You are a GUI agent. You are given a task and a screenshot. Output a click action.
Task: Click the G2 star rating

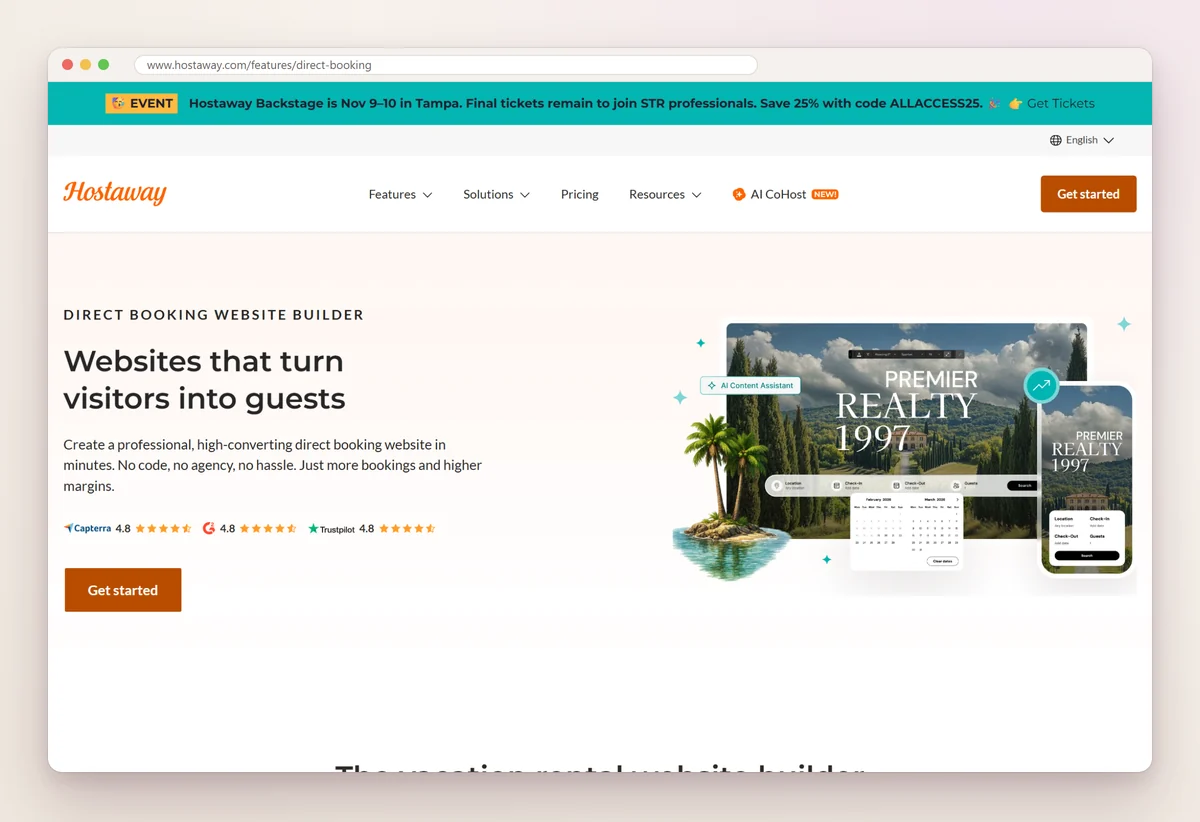tap(268, 528)
